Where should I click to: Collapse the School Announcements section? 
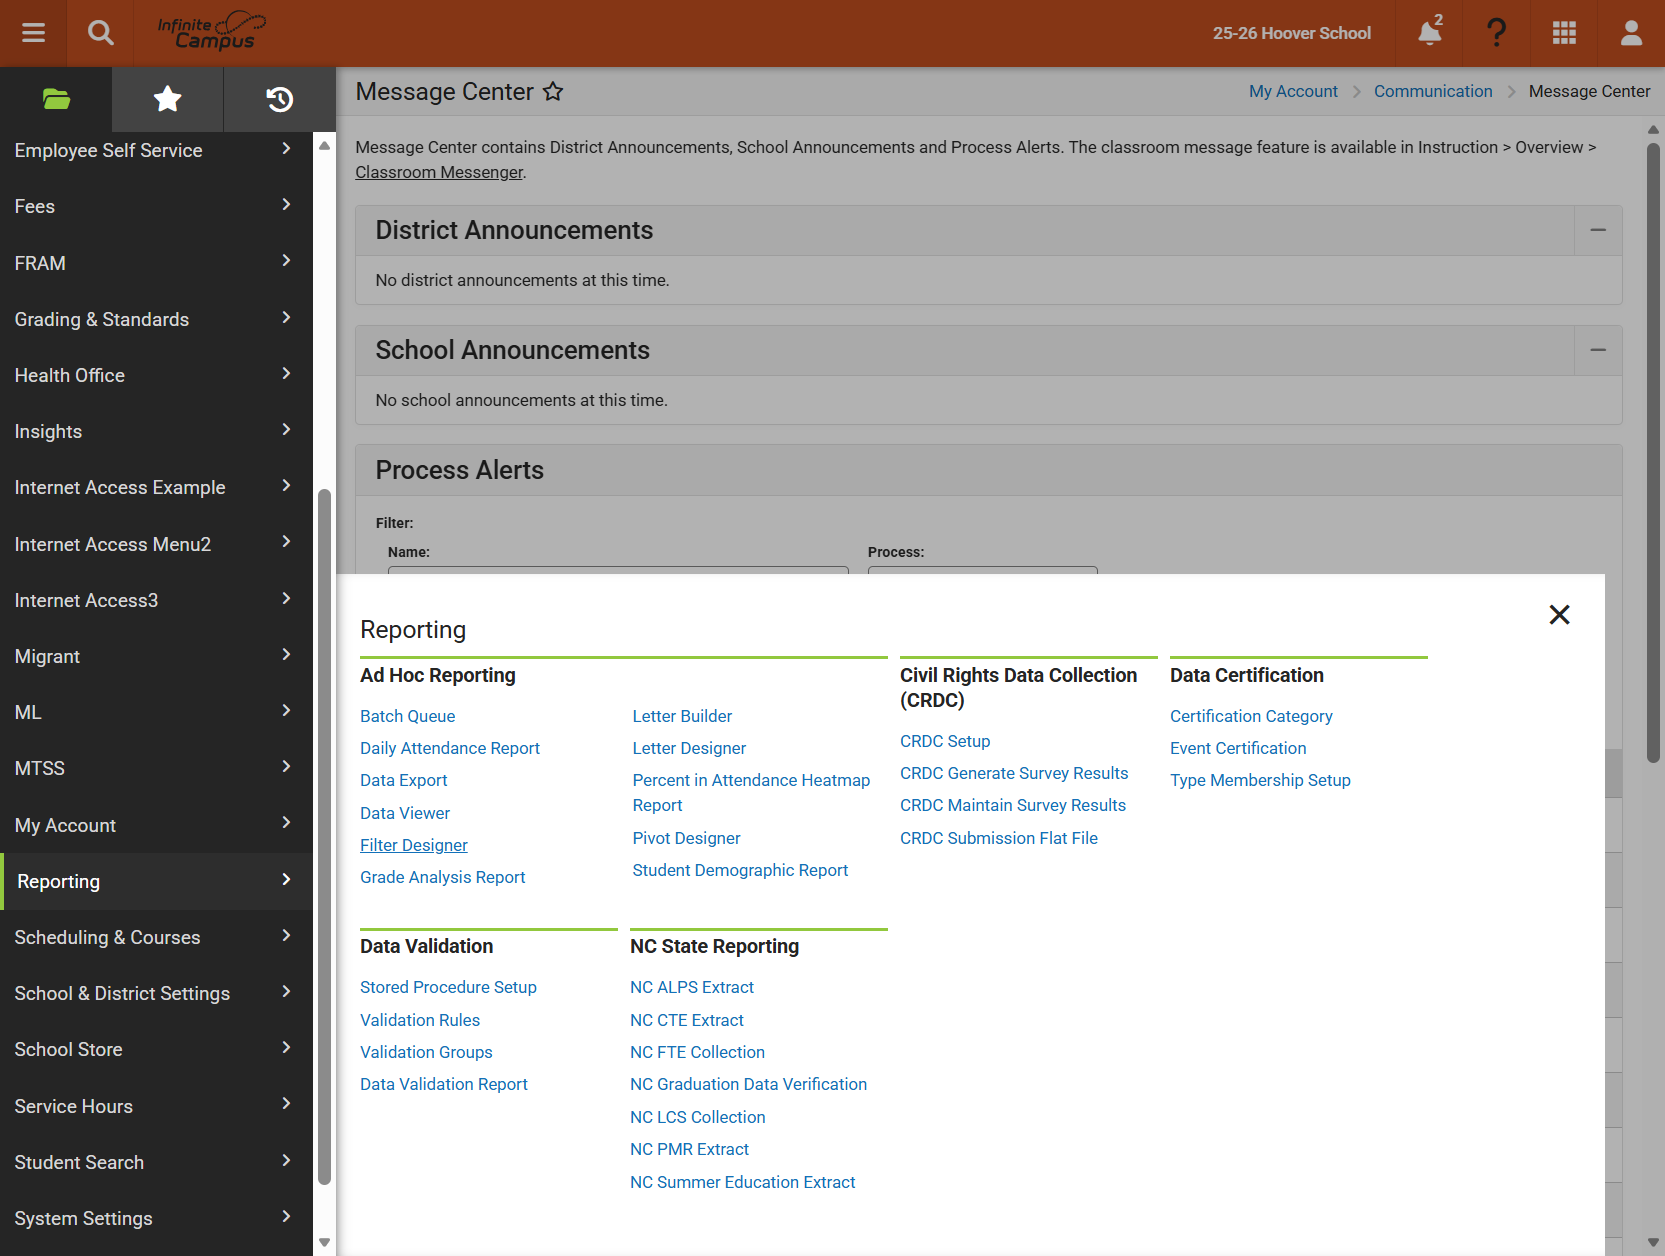point(1598,350)
